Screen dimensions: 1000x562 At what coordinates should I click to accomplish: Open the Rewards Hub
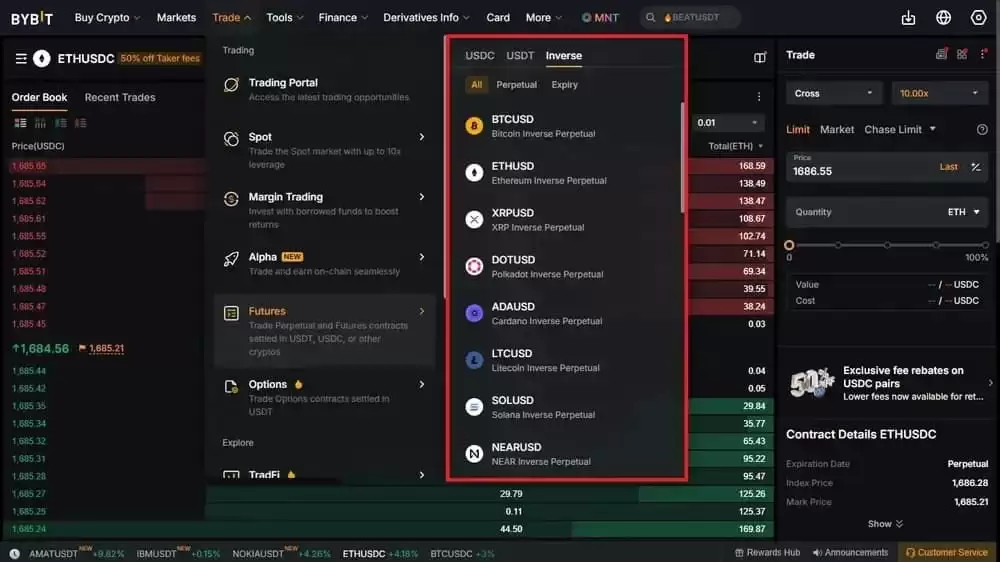[767, 553]
